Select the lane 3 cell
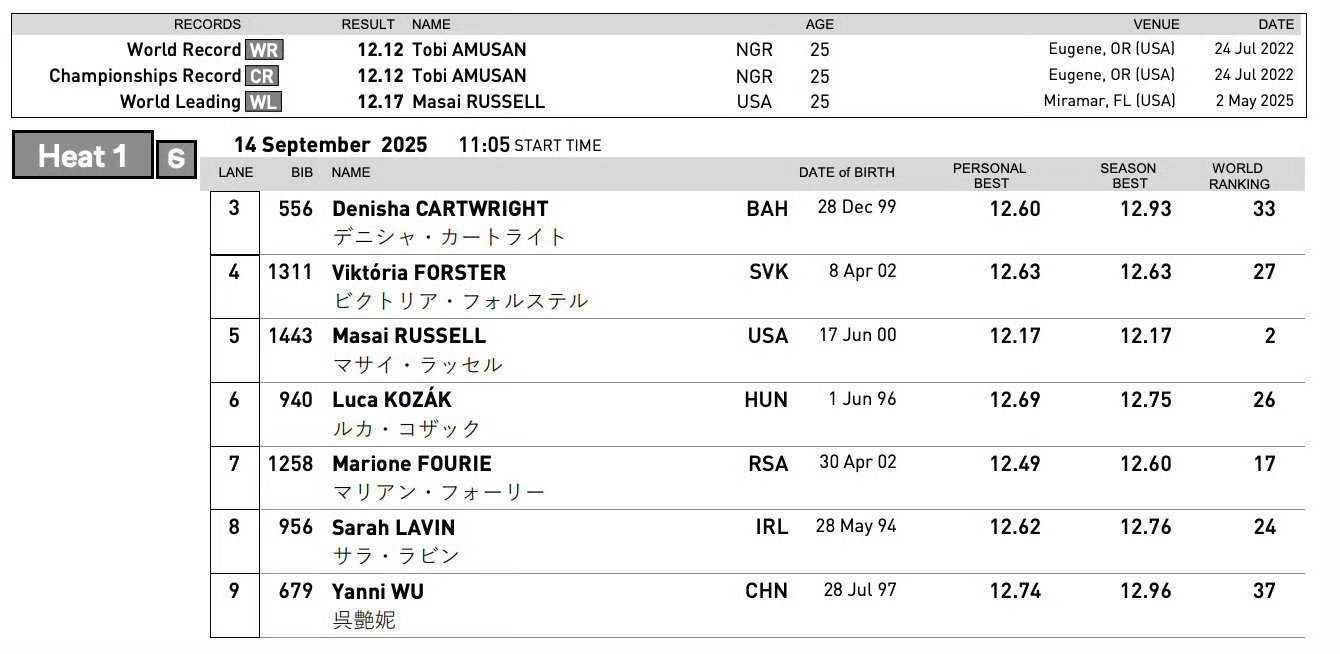The height and width of the screenshot is (654, 1340). (235, 222)
